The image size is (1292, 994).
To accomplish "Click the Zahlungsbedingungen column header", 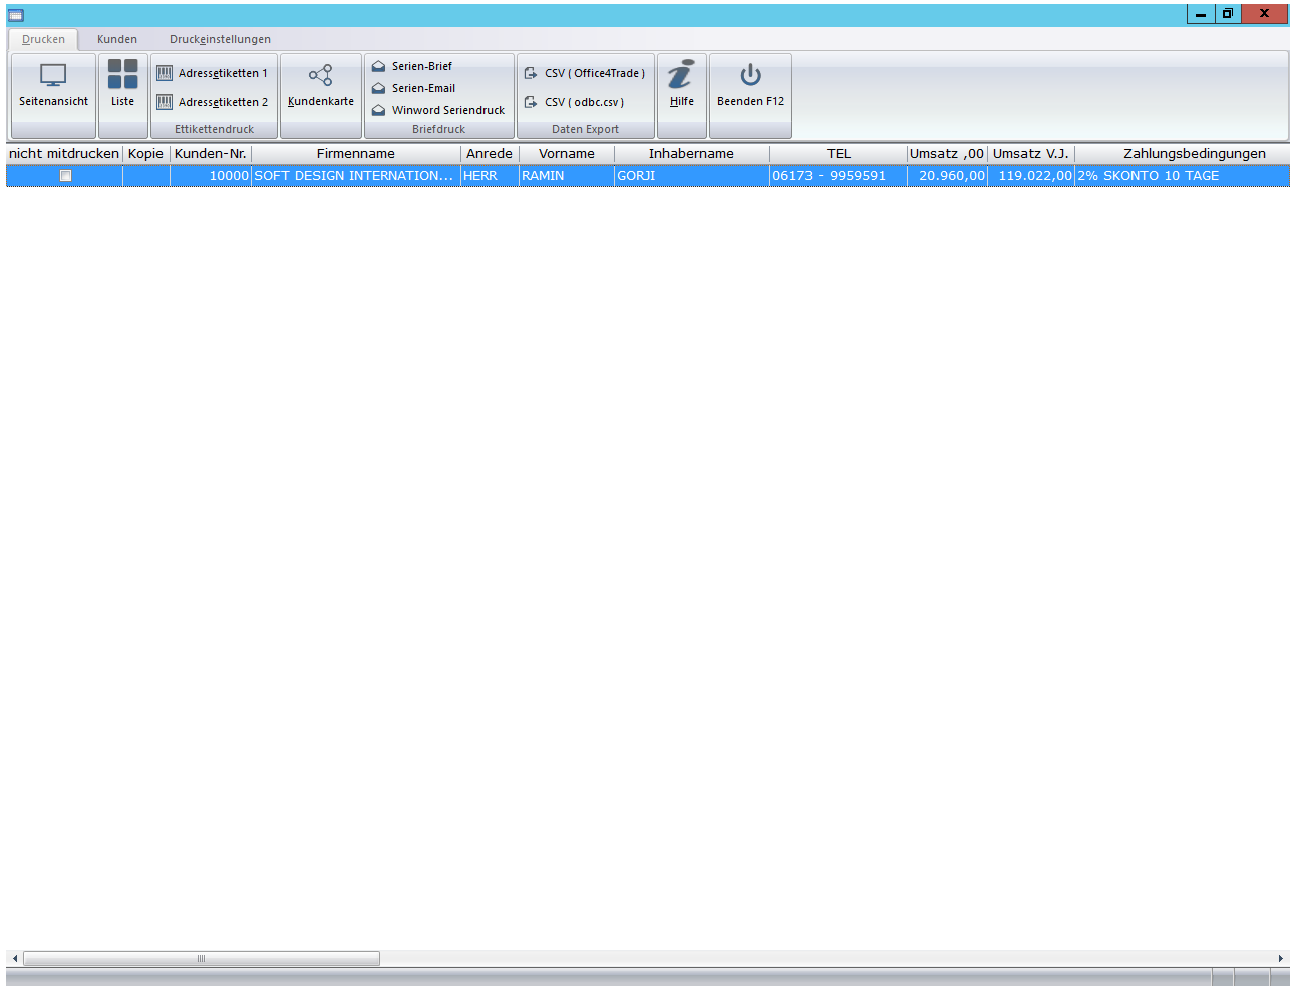I will (1193, 154).
